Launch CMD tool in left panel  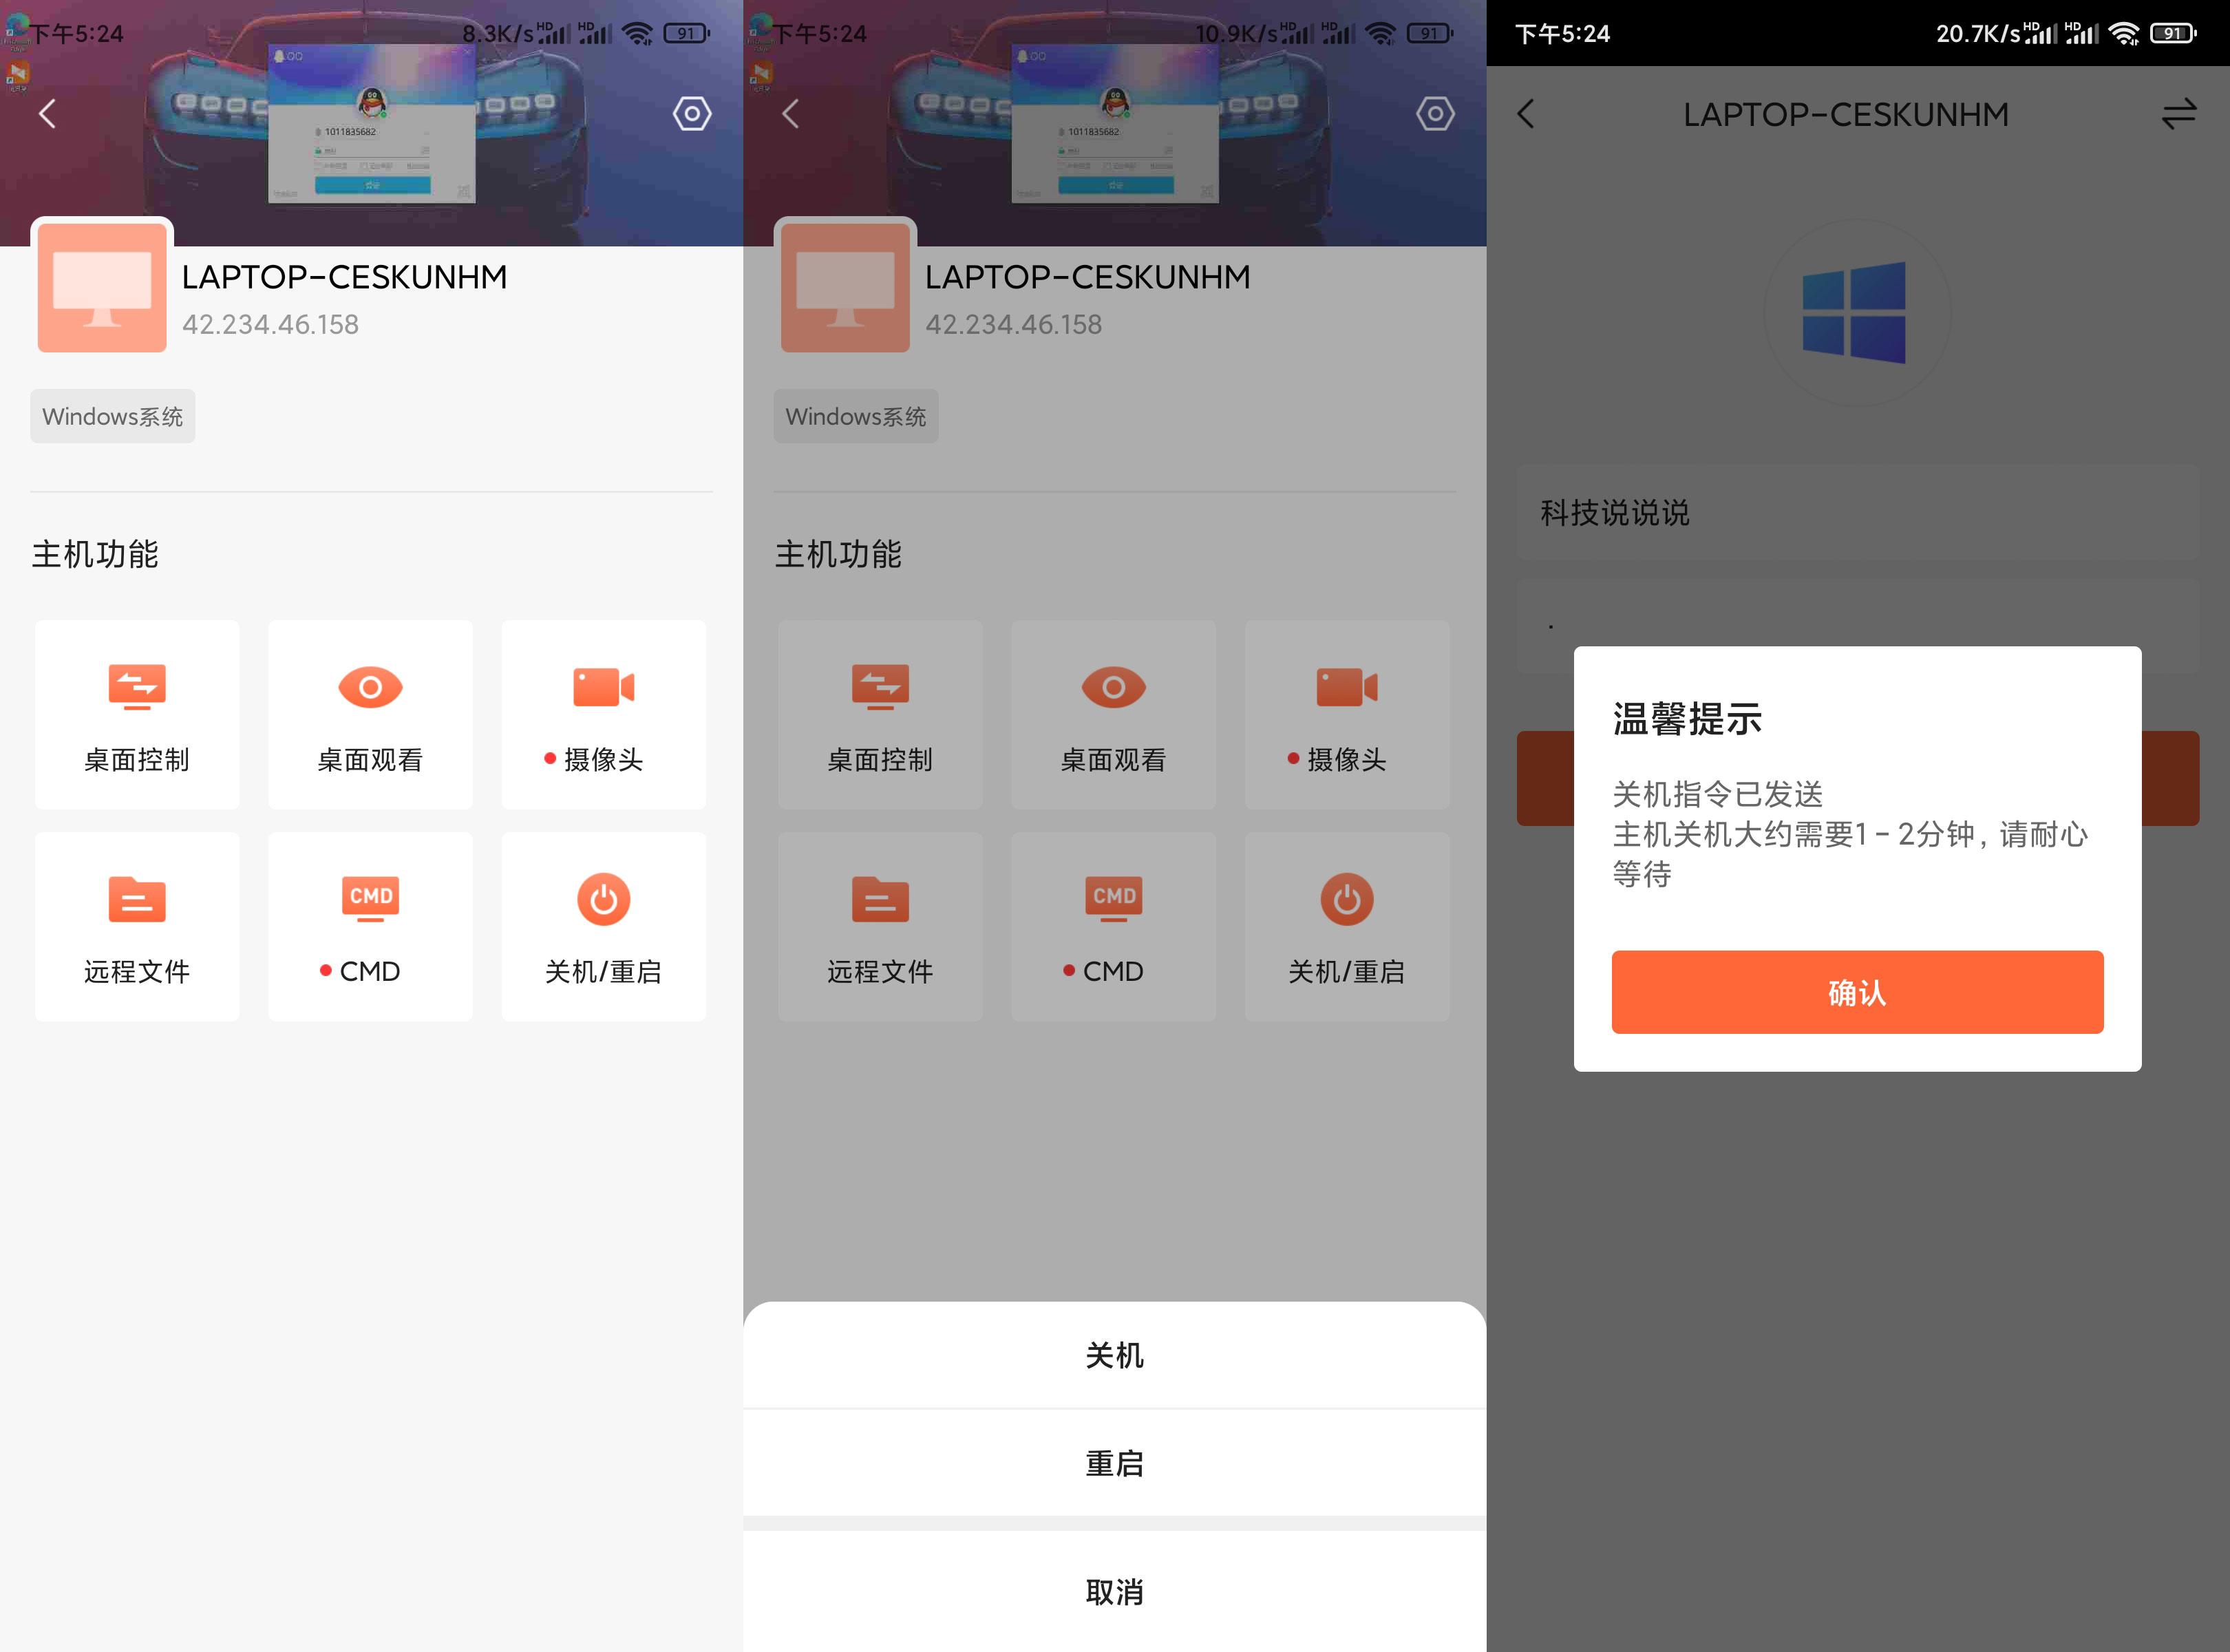pyautogui.click(x=370, y=926)
